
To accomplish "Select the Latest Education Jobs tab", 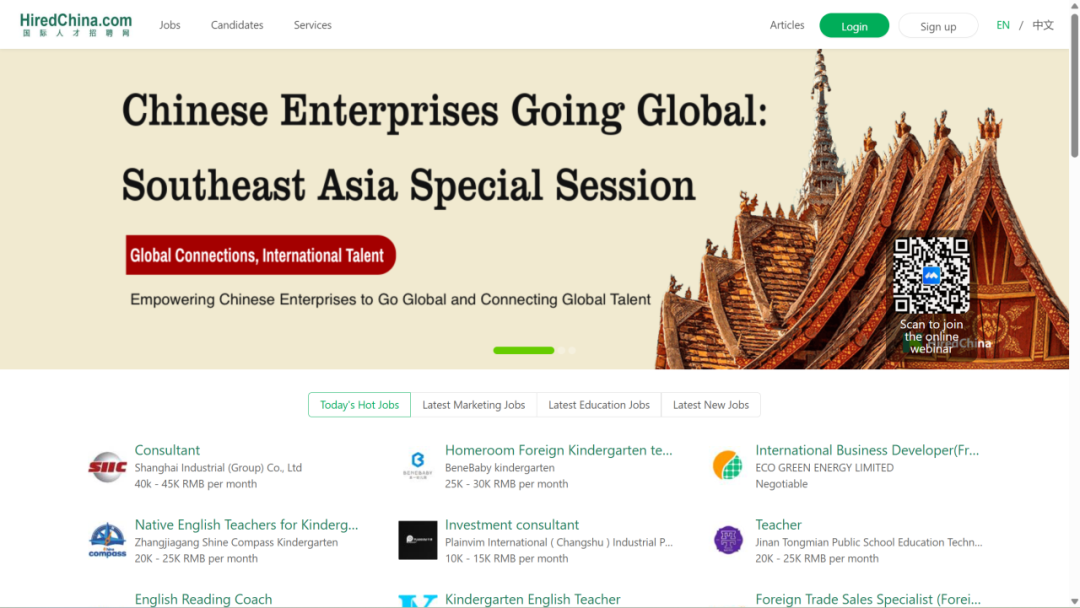I will 599,405.
